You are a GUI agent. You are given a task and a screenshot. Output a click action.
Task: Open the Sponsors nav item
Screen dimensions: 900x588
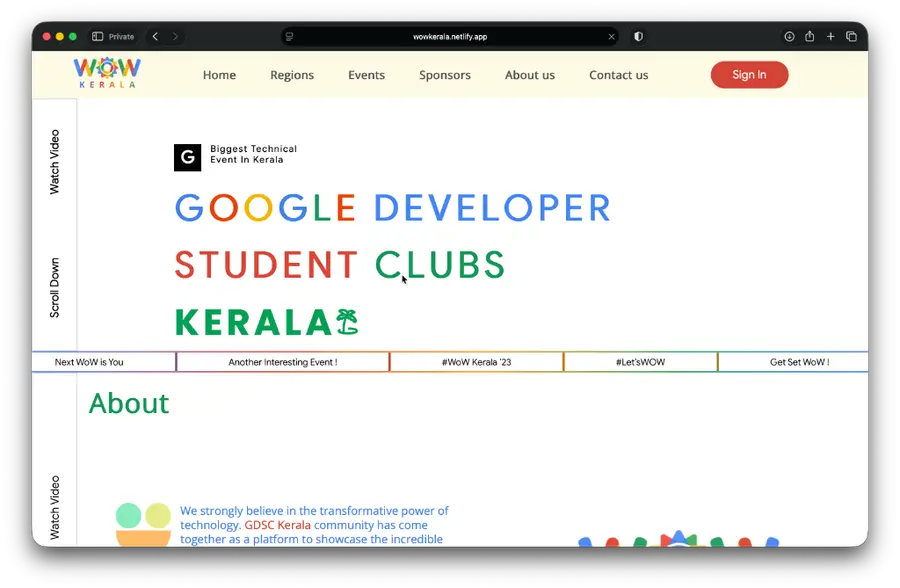tap(445, 75)
